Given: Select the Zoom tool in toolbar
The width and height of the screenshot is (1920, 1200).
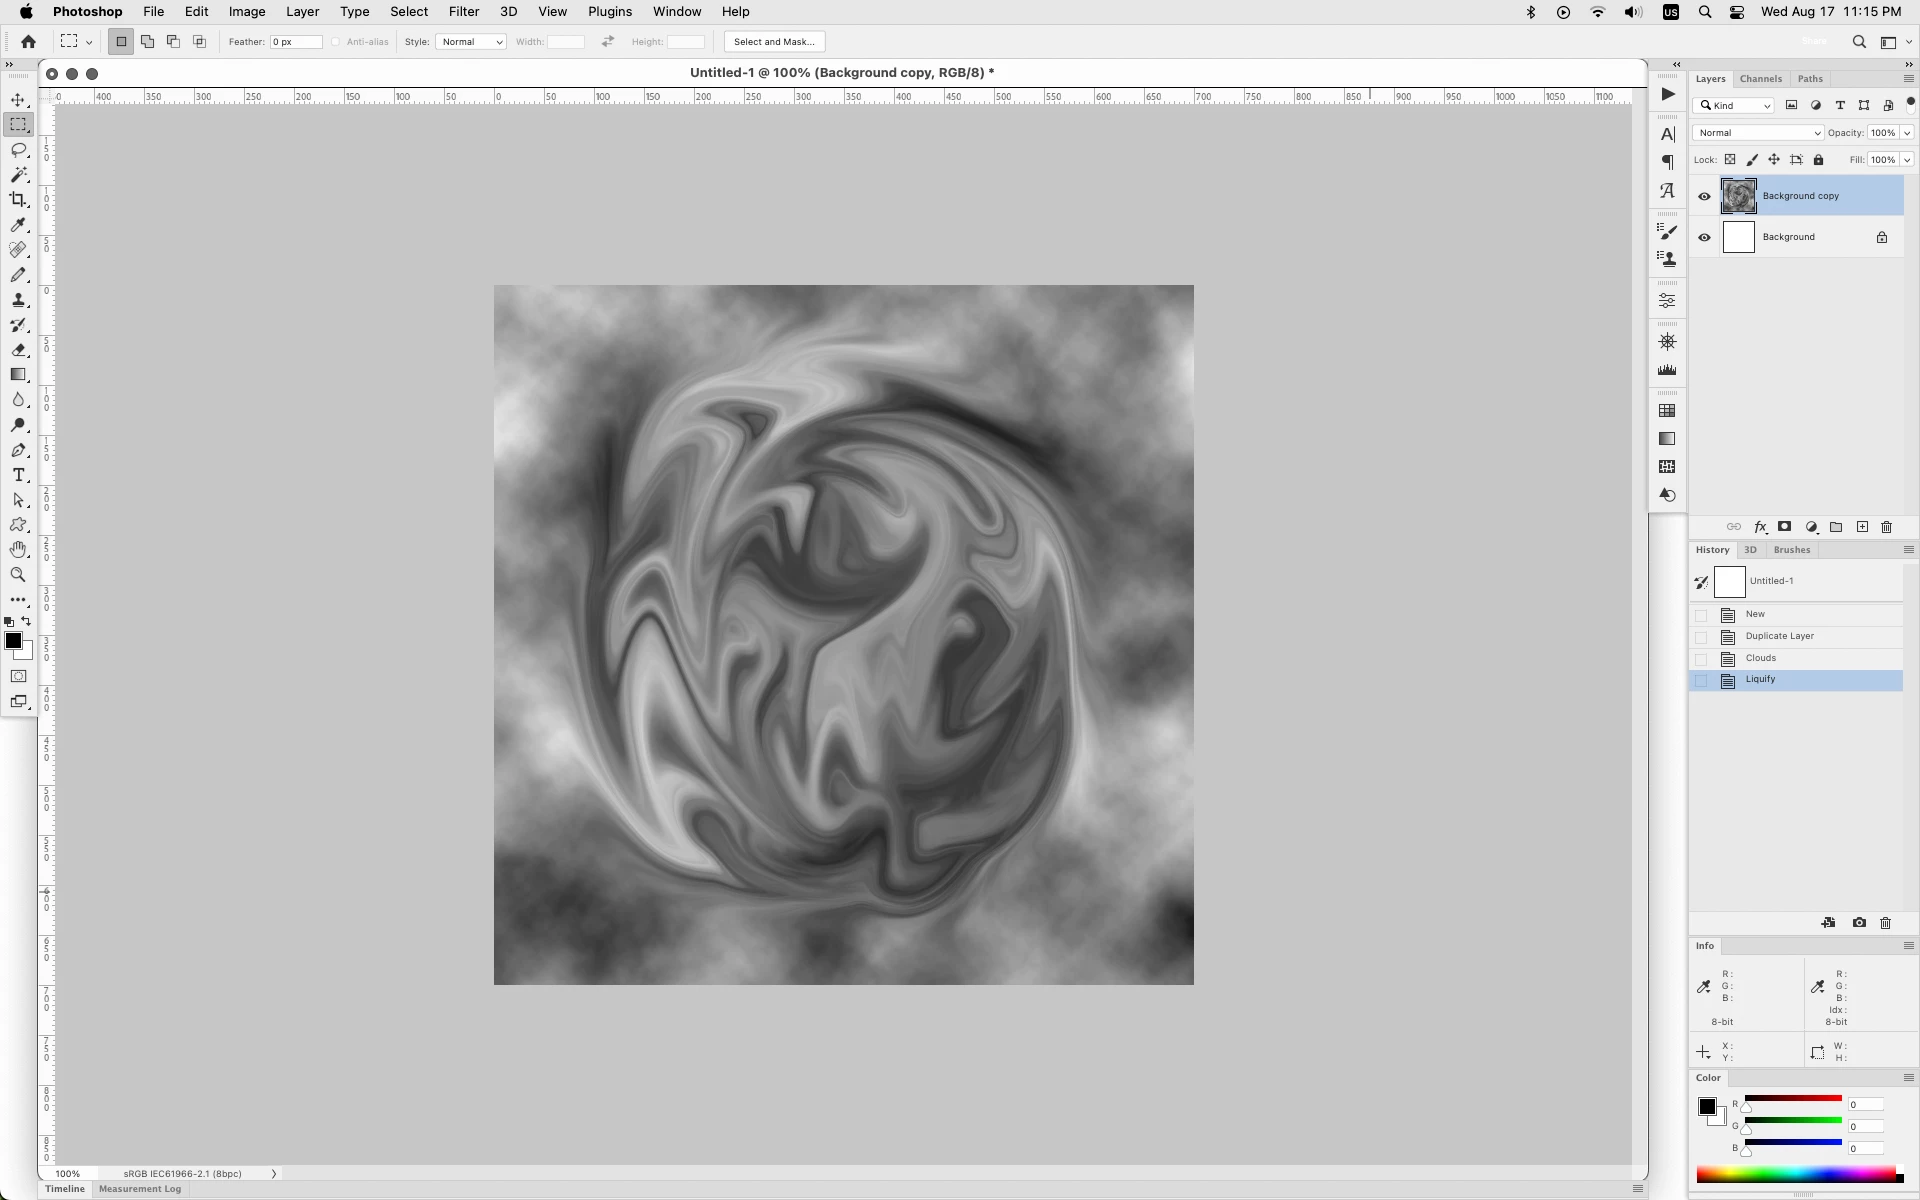Looking at the screenshot, I should [x=18, y=575].
